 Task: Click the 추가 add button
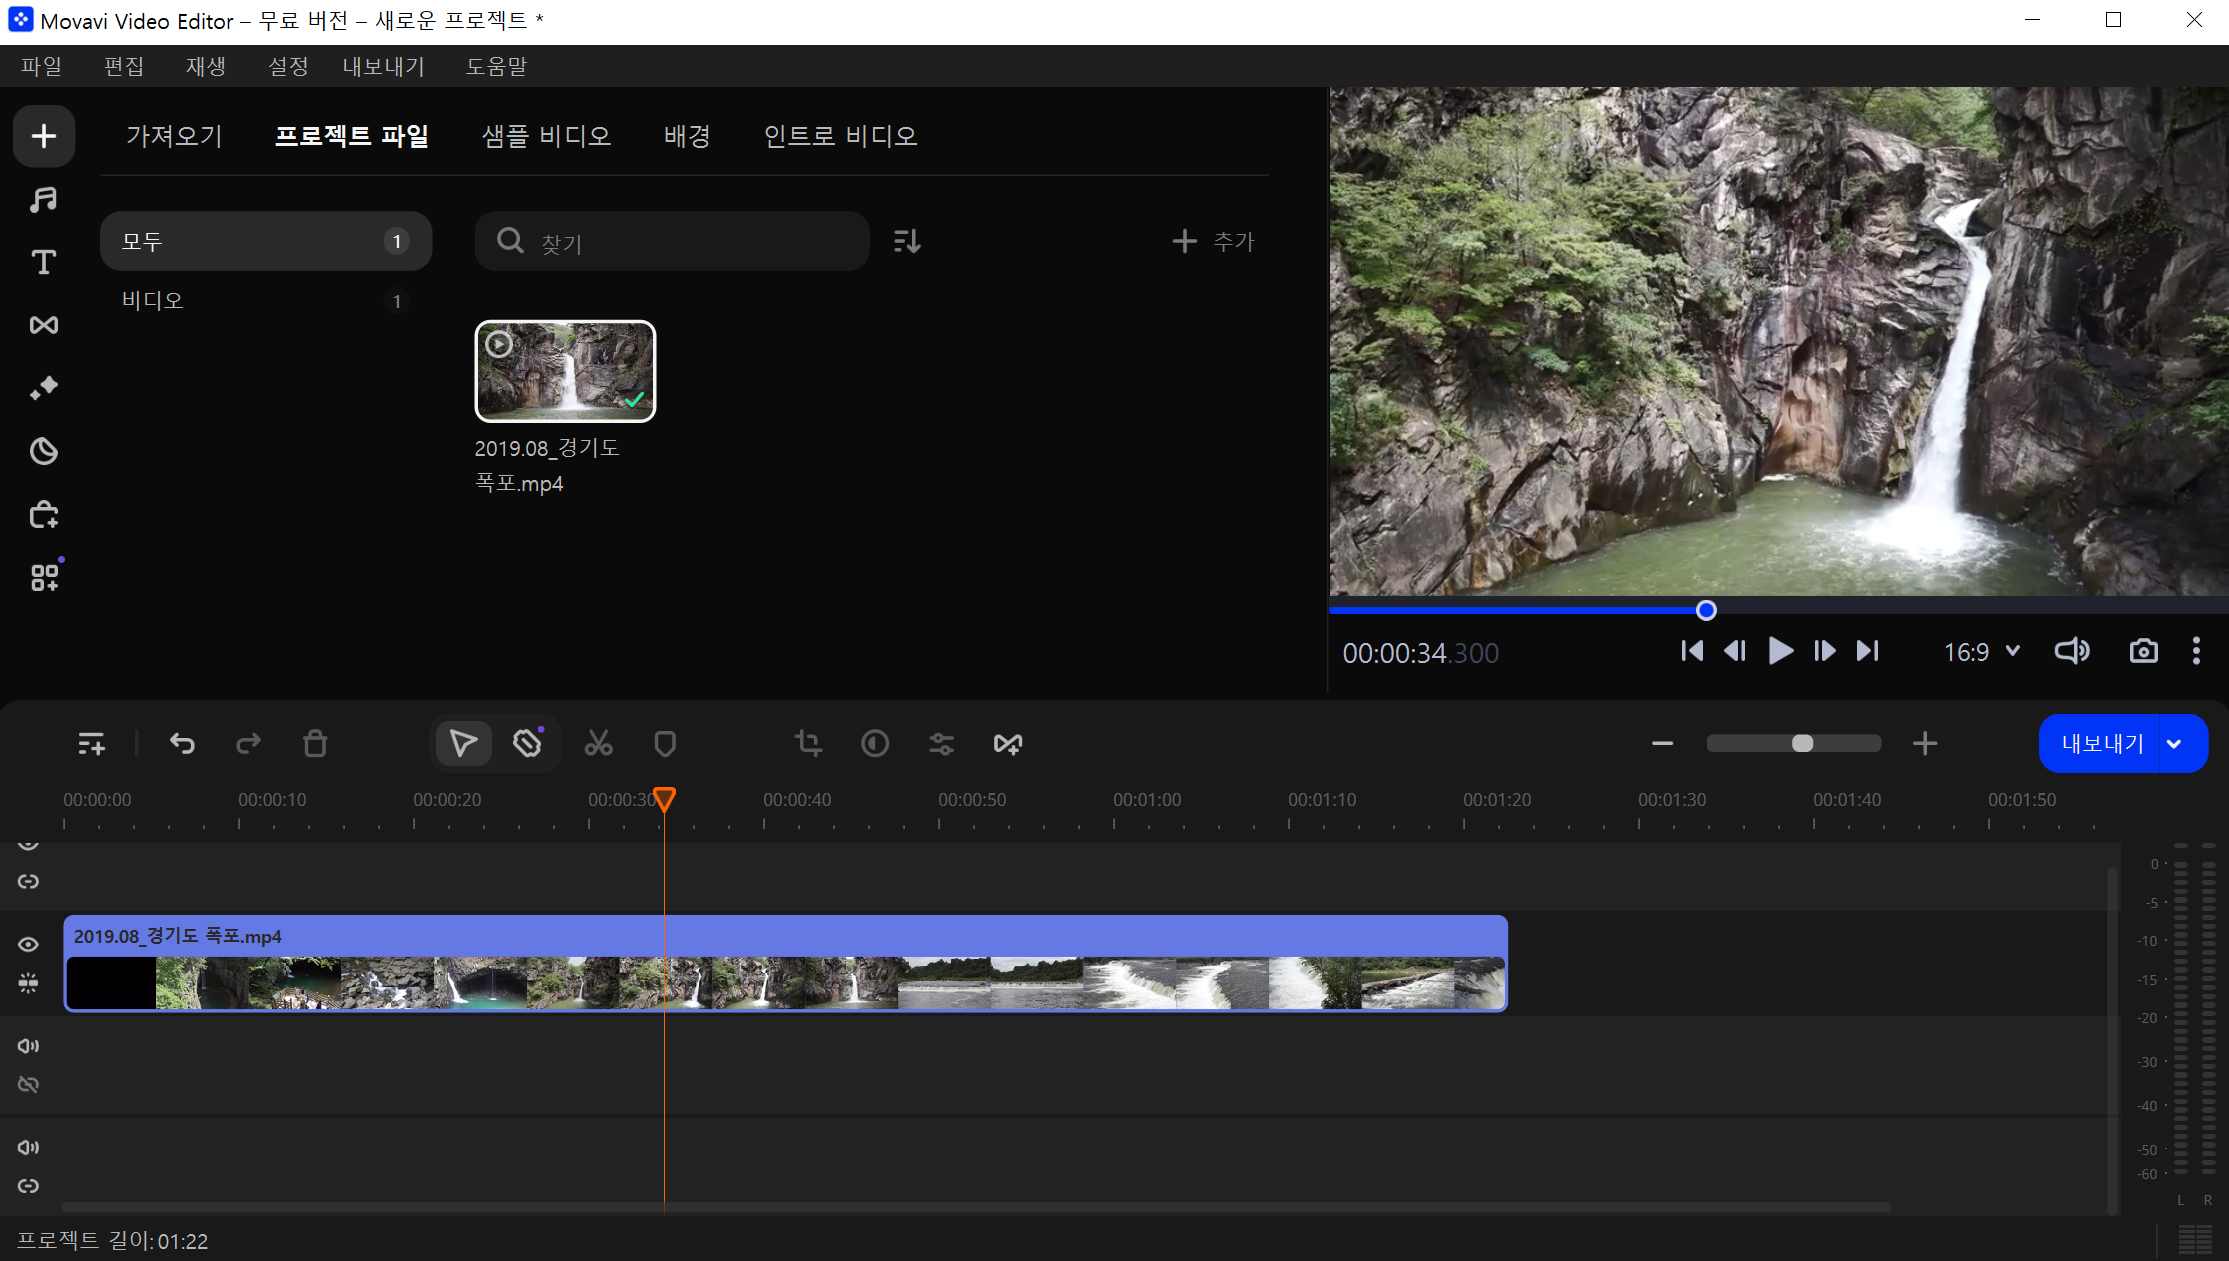coord(1213,241)
